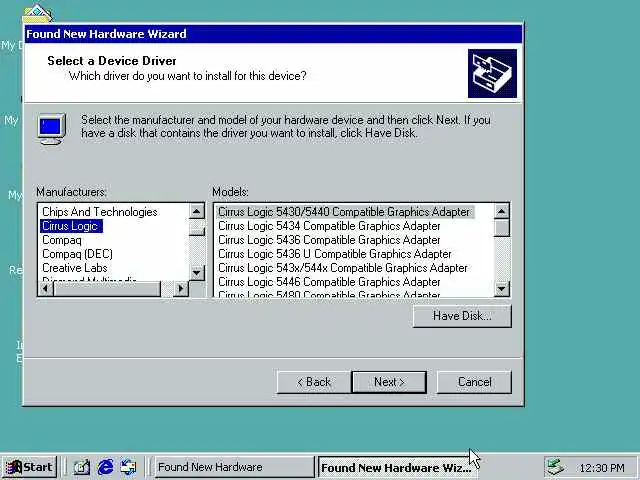The width and height of the screenshot is (640, 480).
Task: Select Chips And Technologies manufacturer
Action: tap(100, 212)
